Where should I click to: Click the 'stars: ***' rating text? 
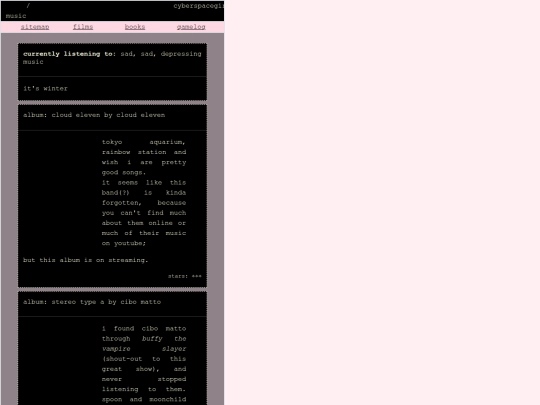[185, 276]
